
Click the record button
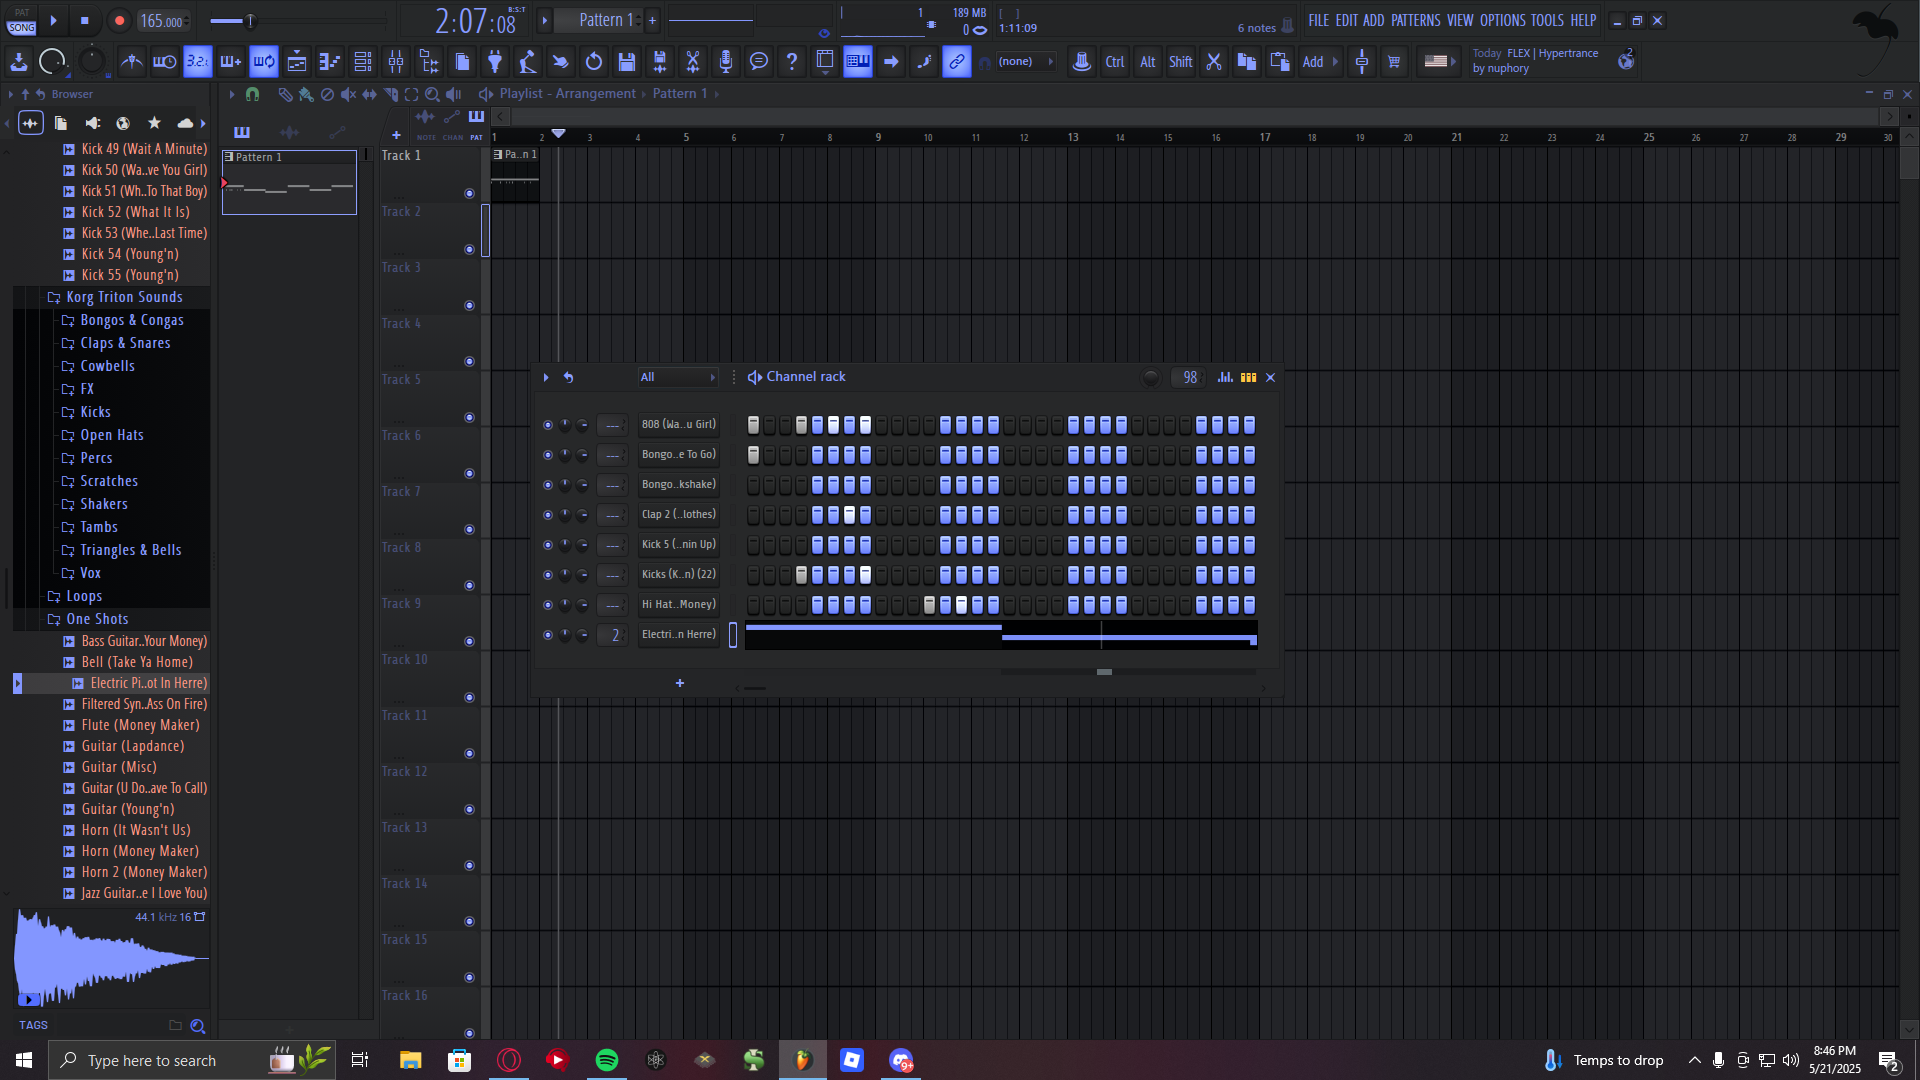pos(119,20)
